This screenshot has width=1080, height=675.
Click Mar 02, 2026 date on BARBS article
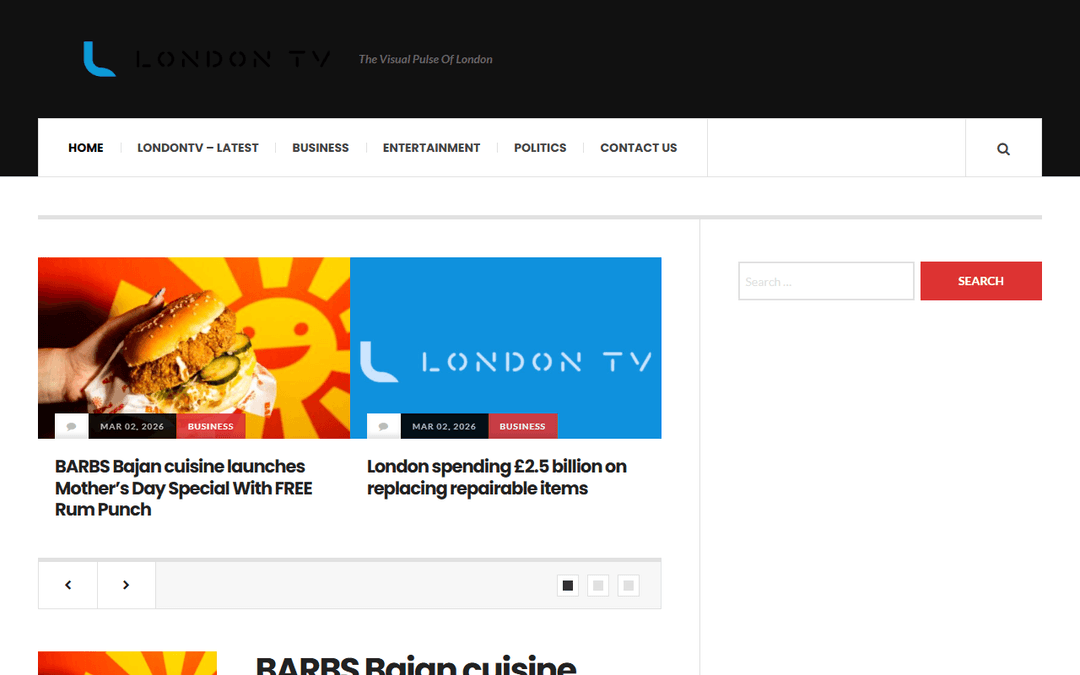click(132, 426)
